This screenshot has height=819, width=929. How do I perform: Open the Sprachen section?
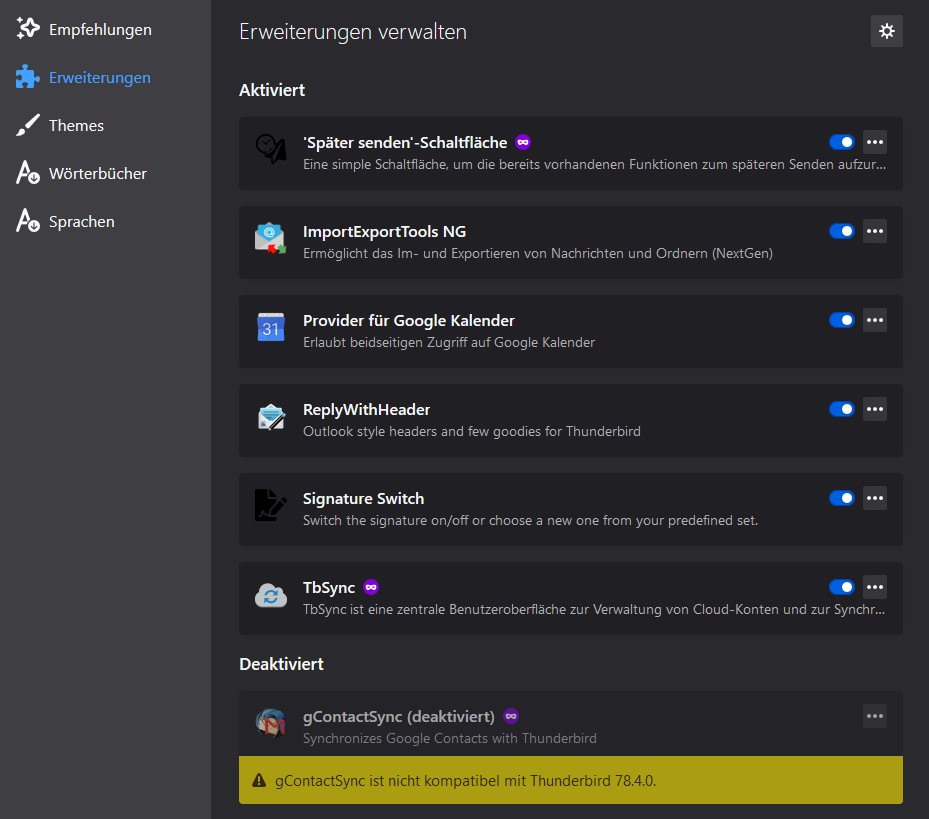82,222
